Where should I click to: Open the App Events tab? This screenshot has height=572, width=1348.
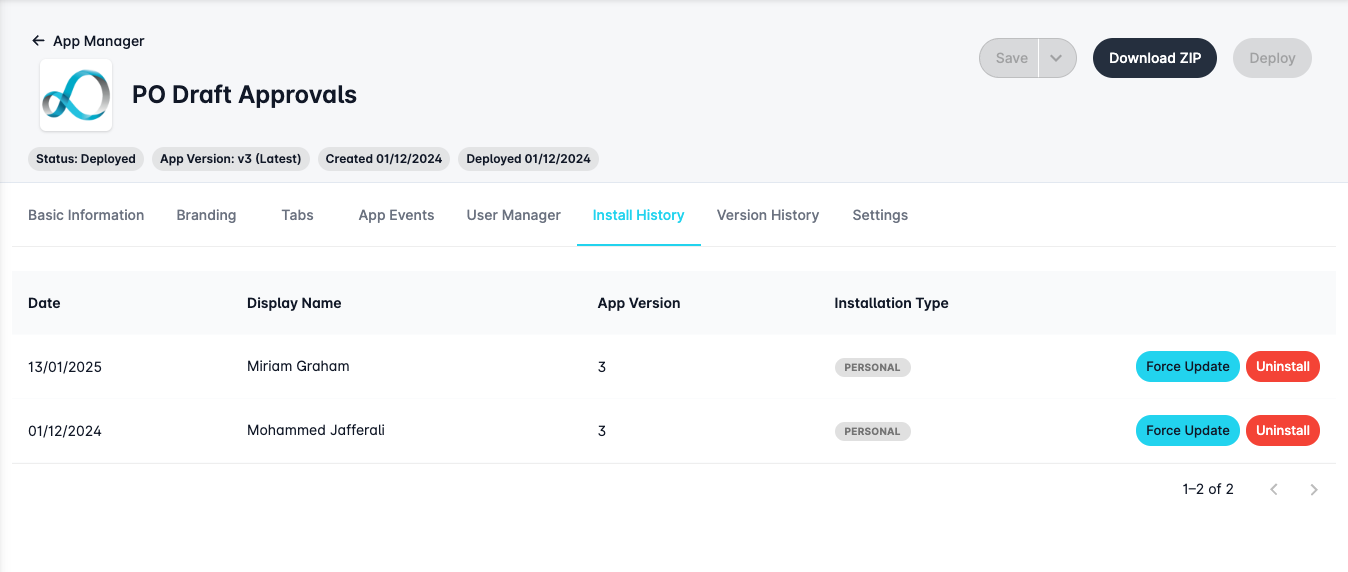396,215
